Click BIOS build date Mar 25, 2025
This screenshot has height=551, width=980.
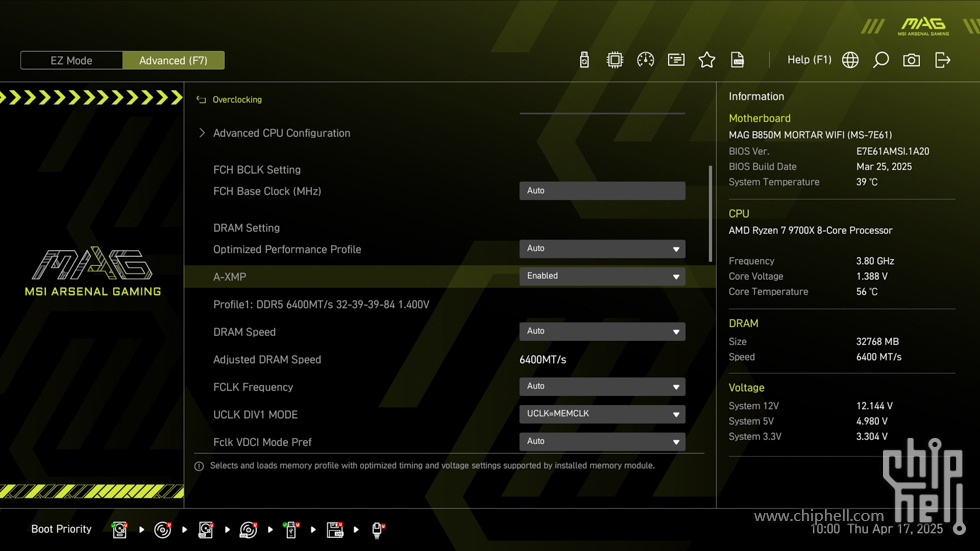tap(884, 167)
